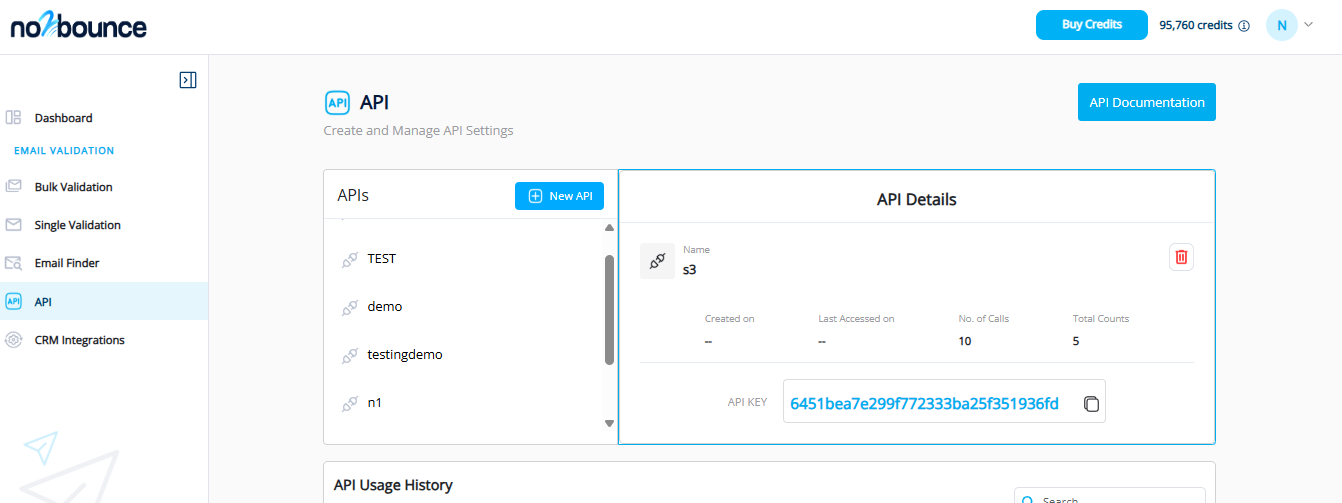1342x503 pixels.
Task: Select the API menu item
Action: click(104, 301)
